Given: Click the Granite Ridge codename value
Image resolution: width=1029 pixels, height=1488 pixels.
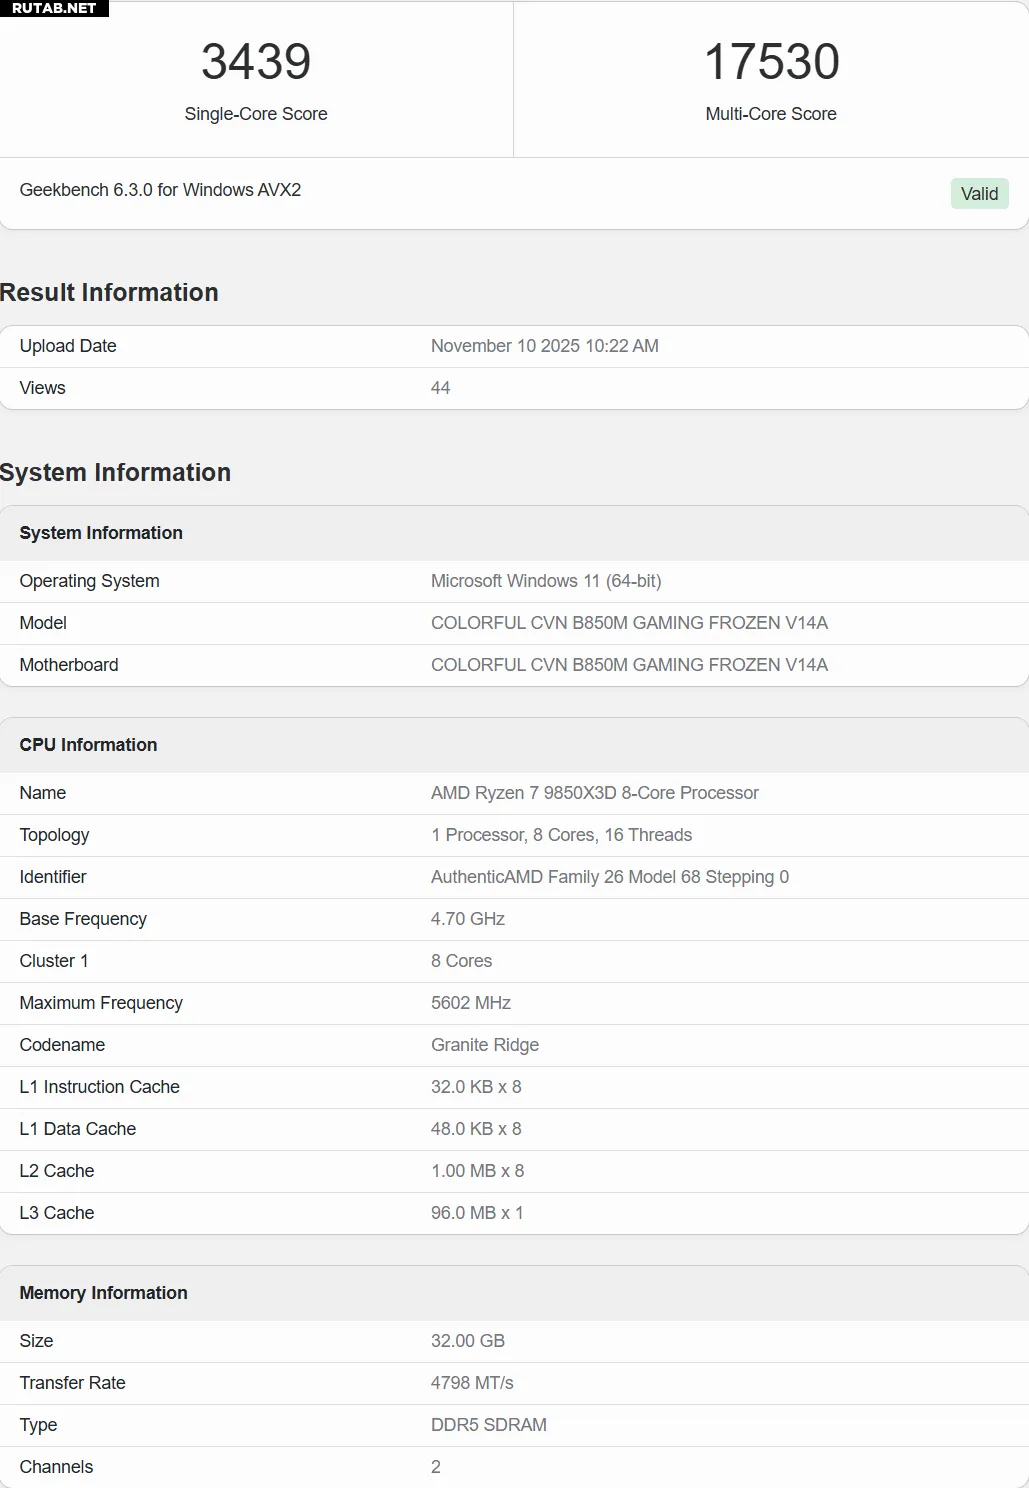Looking at the screenshot, I should pyautogui.click(x=485, y=1045).
